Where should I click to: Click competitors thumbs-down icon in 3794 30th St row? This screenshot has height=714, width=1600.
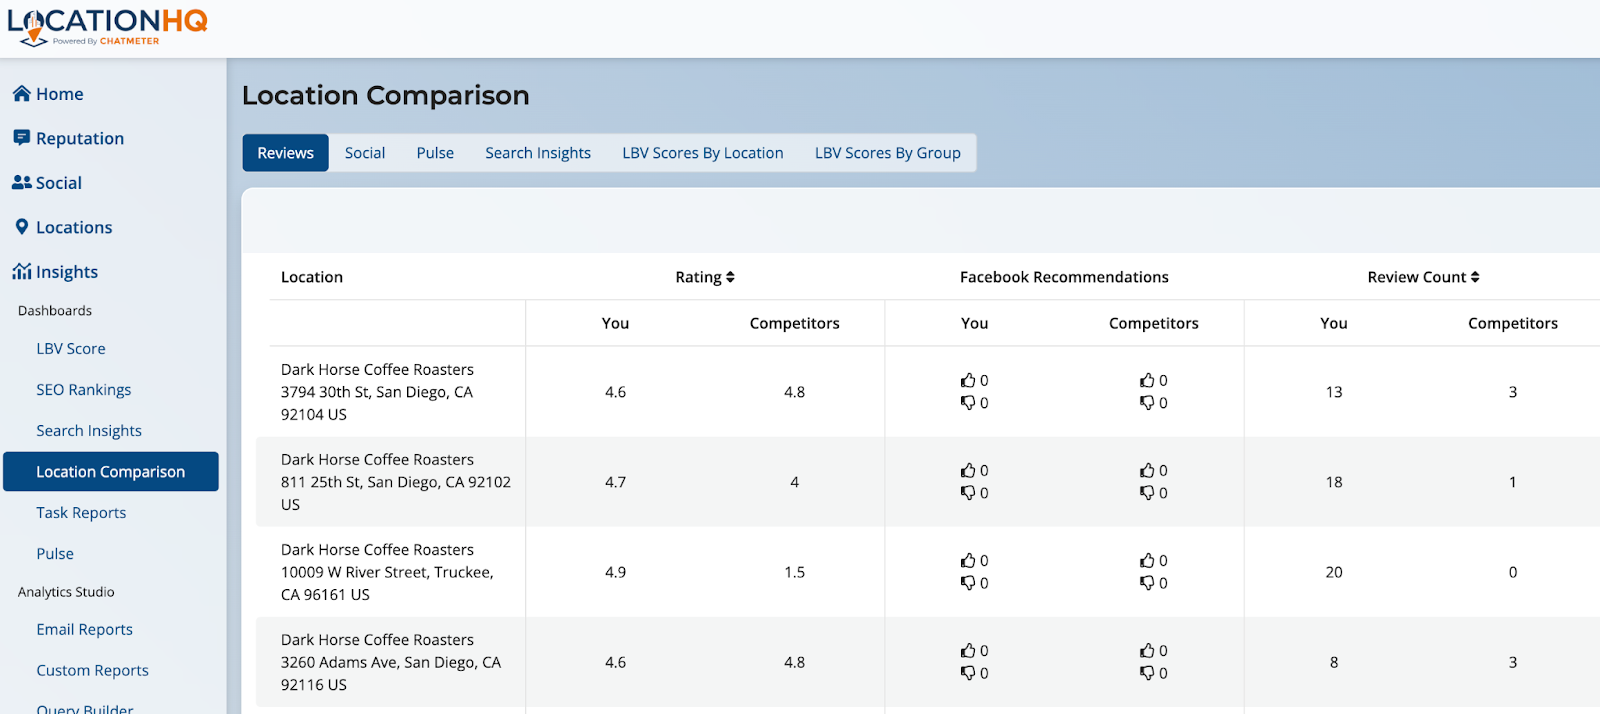(x=1147, y=403)
